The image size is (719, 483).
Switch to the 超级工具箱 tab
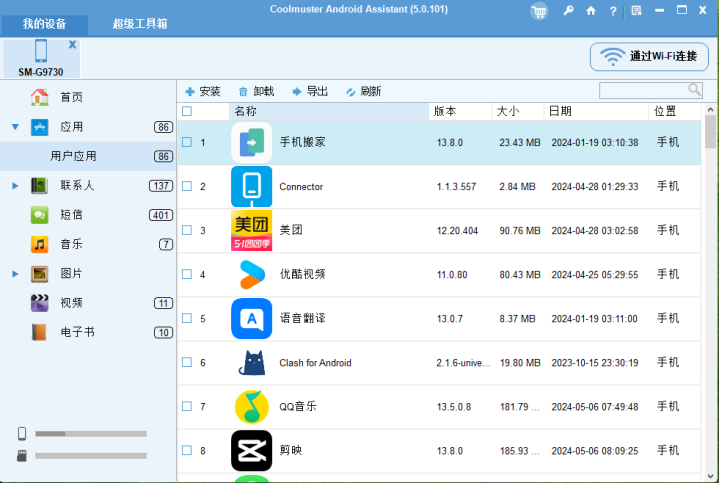[x=140, y=24]
